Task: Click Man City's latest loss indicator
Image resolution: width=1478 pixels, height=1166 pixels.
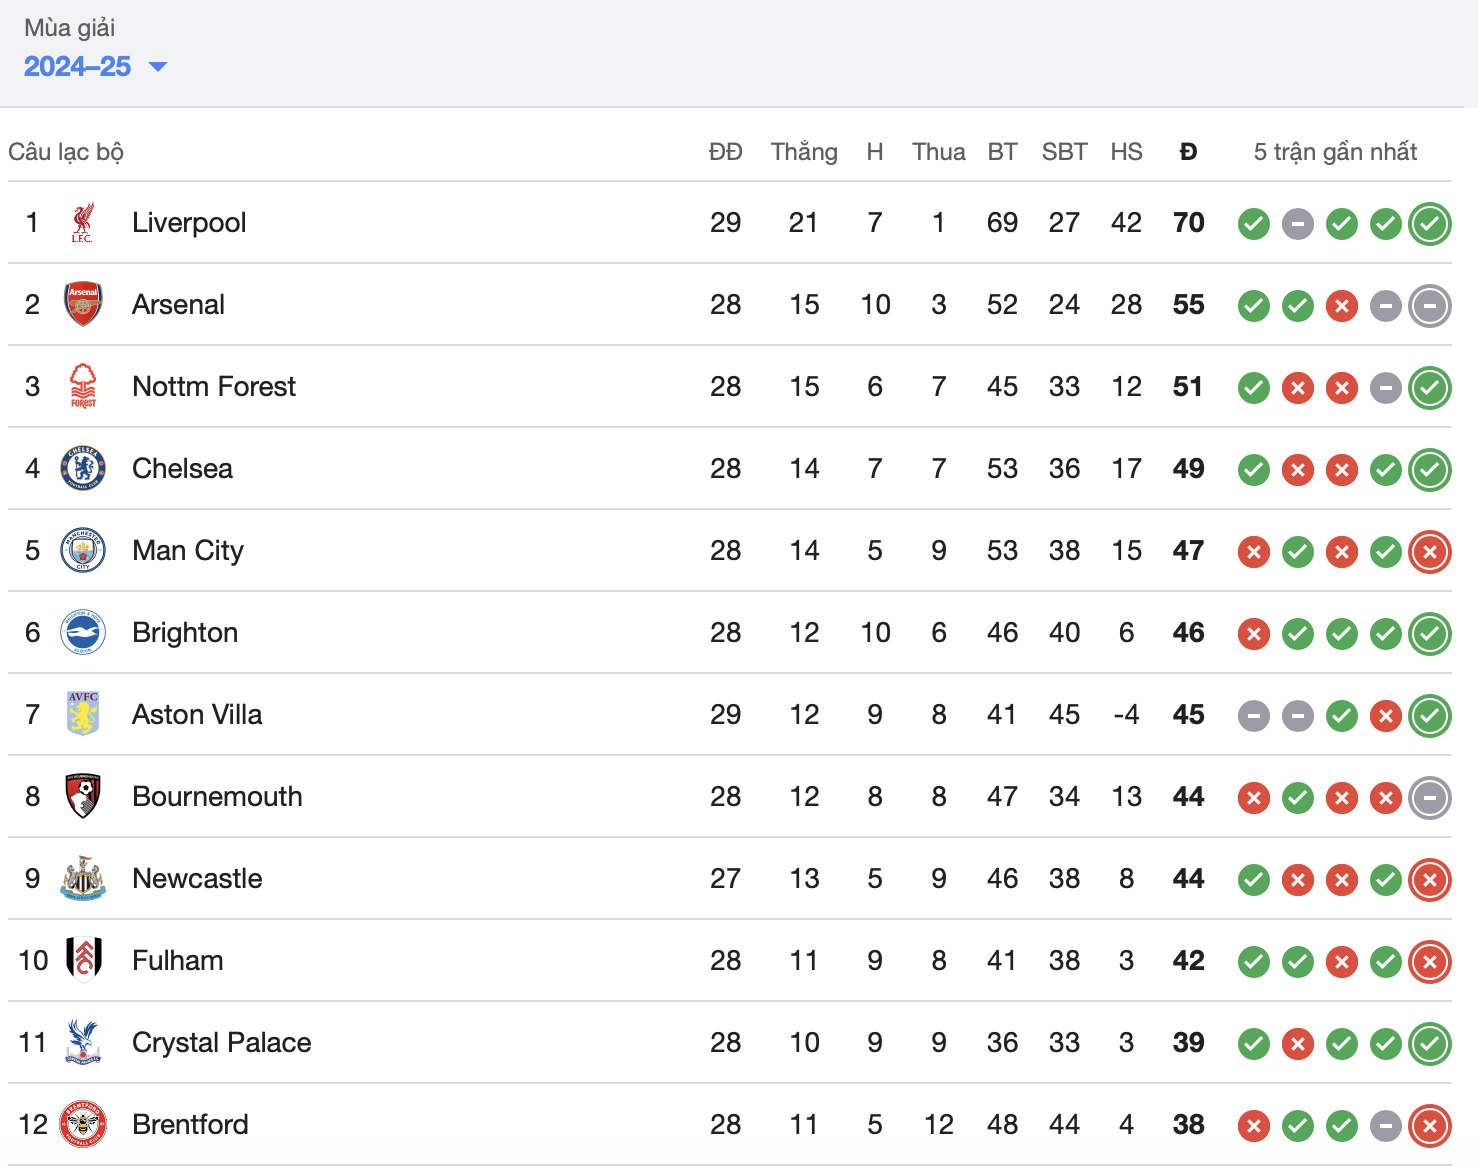Action: [x=1430, y=552]
